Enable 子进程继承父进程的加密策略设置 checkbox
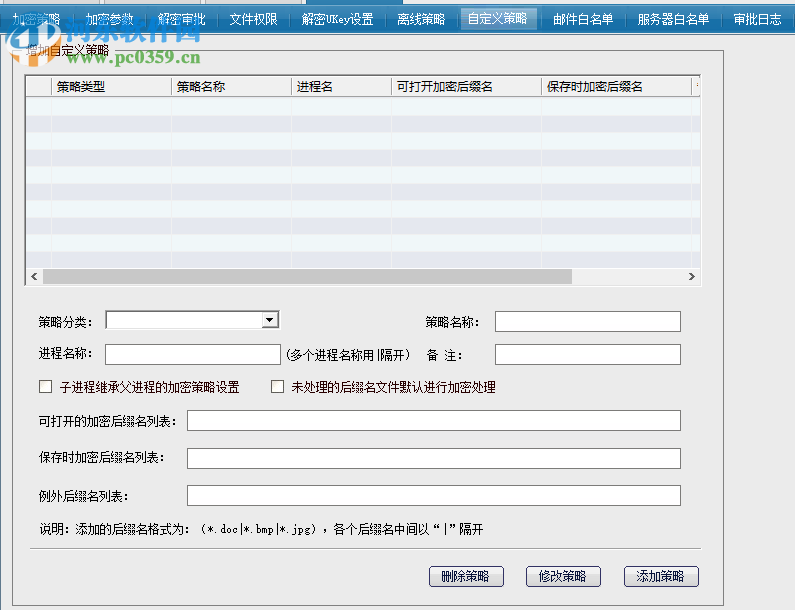Image resolution: width=795 pixels, height=610 pixels. 46,387
